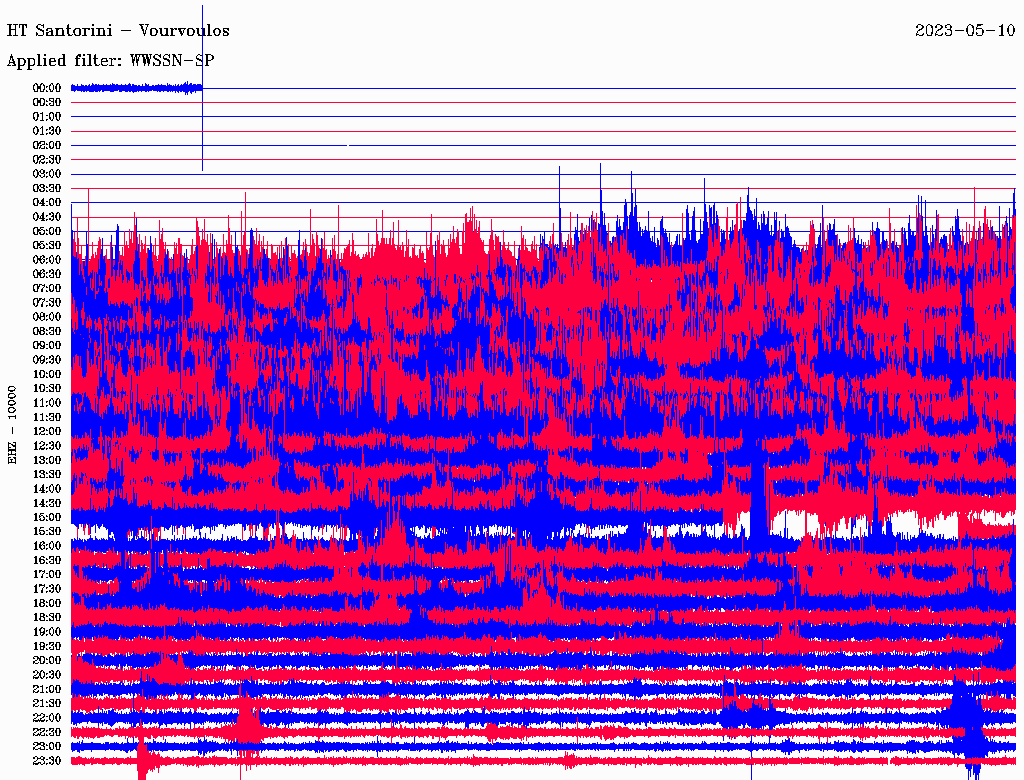The image size is (1024, 780).
Task: Click the 02:30 time label
Action: [x=47, y=160]
